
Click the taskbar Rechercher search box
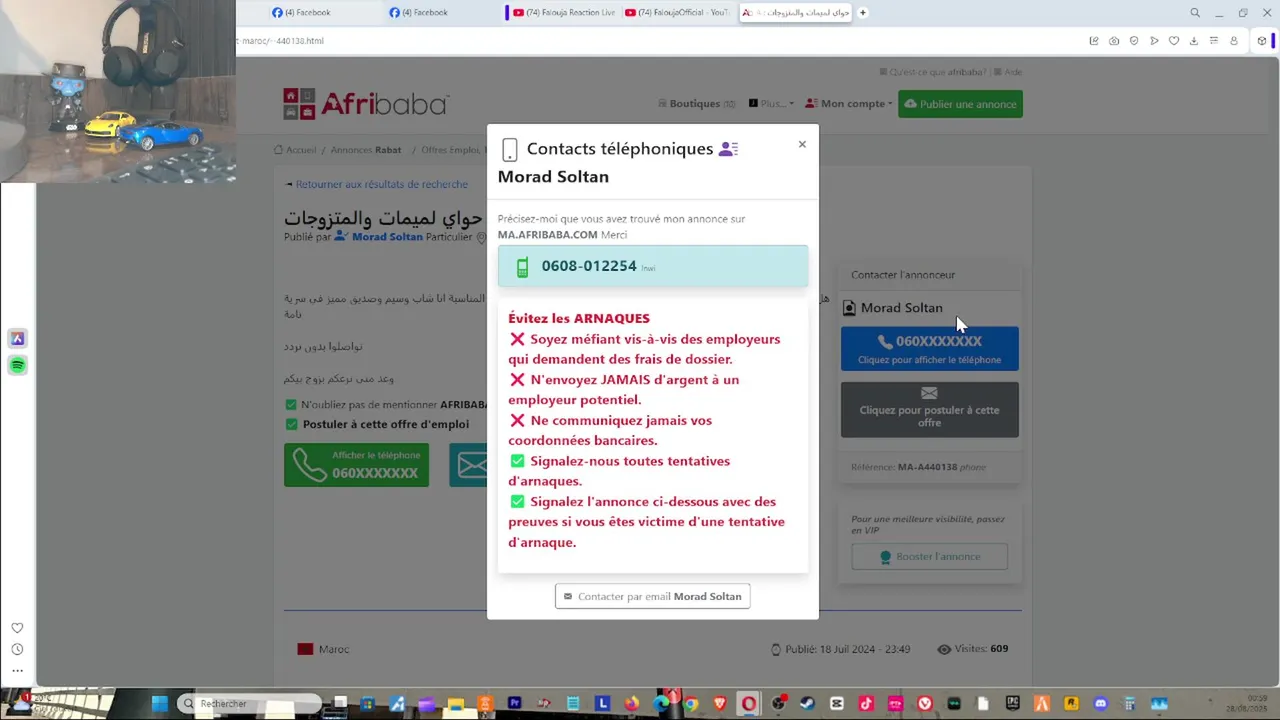(250, 704)
